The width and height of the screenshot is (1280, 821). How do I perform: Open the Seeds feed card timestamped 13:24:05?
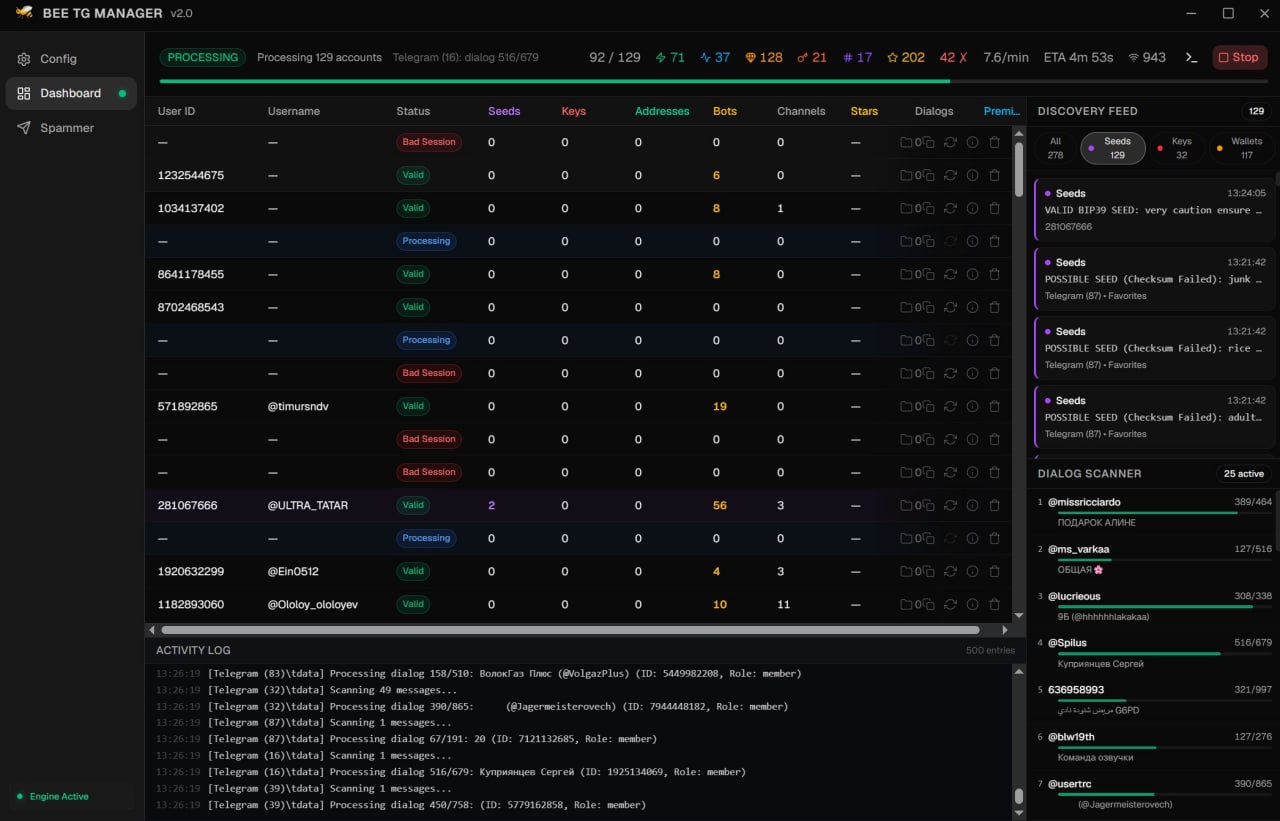tap(1155, 210)
